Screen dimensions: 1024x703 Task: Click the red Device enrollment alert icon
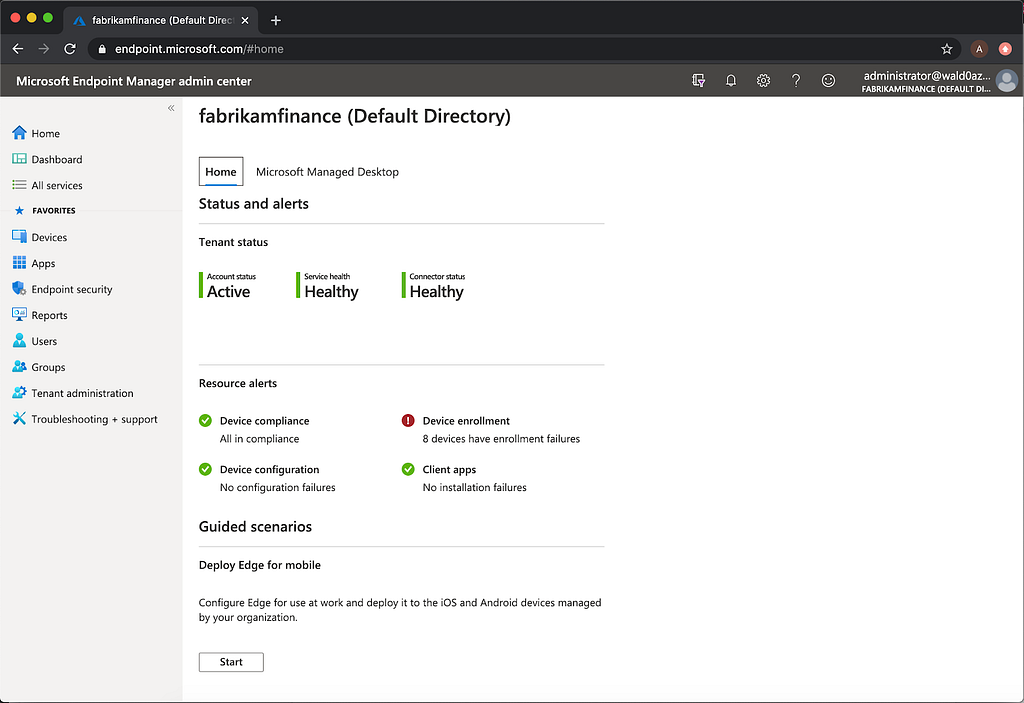[x=408, y=420]
